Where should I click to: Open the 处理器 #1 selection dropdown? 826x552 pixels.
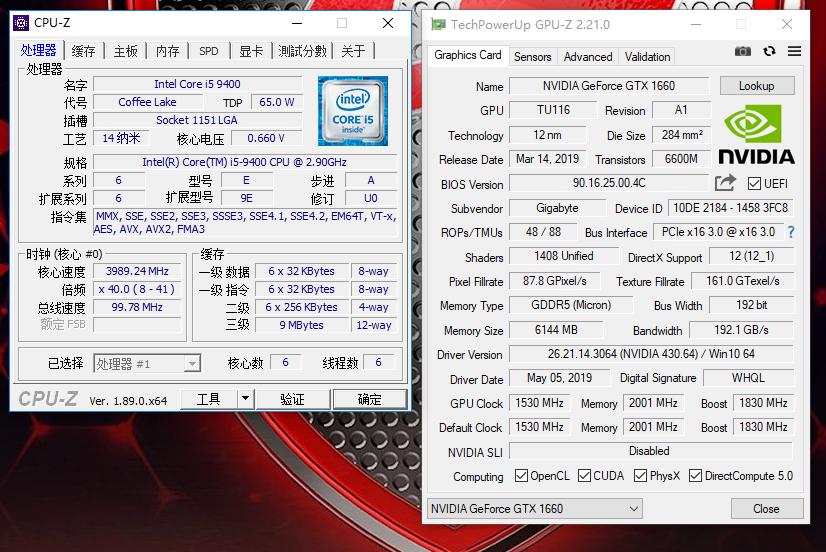(147, 363)
